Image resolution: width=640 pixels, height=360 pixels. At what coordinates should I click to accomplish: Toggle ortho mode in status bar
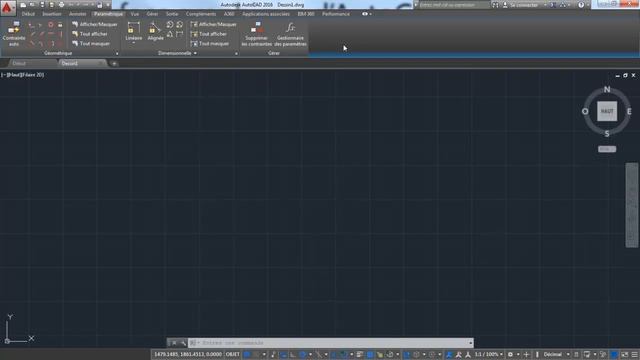[293, 354]
